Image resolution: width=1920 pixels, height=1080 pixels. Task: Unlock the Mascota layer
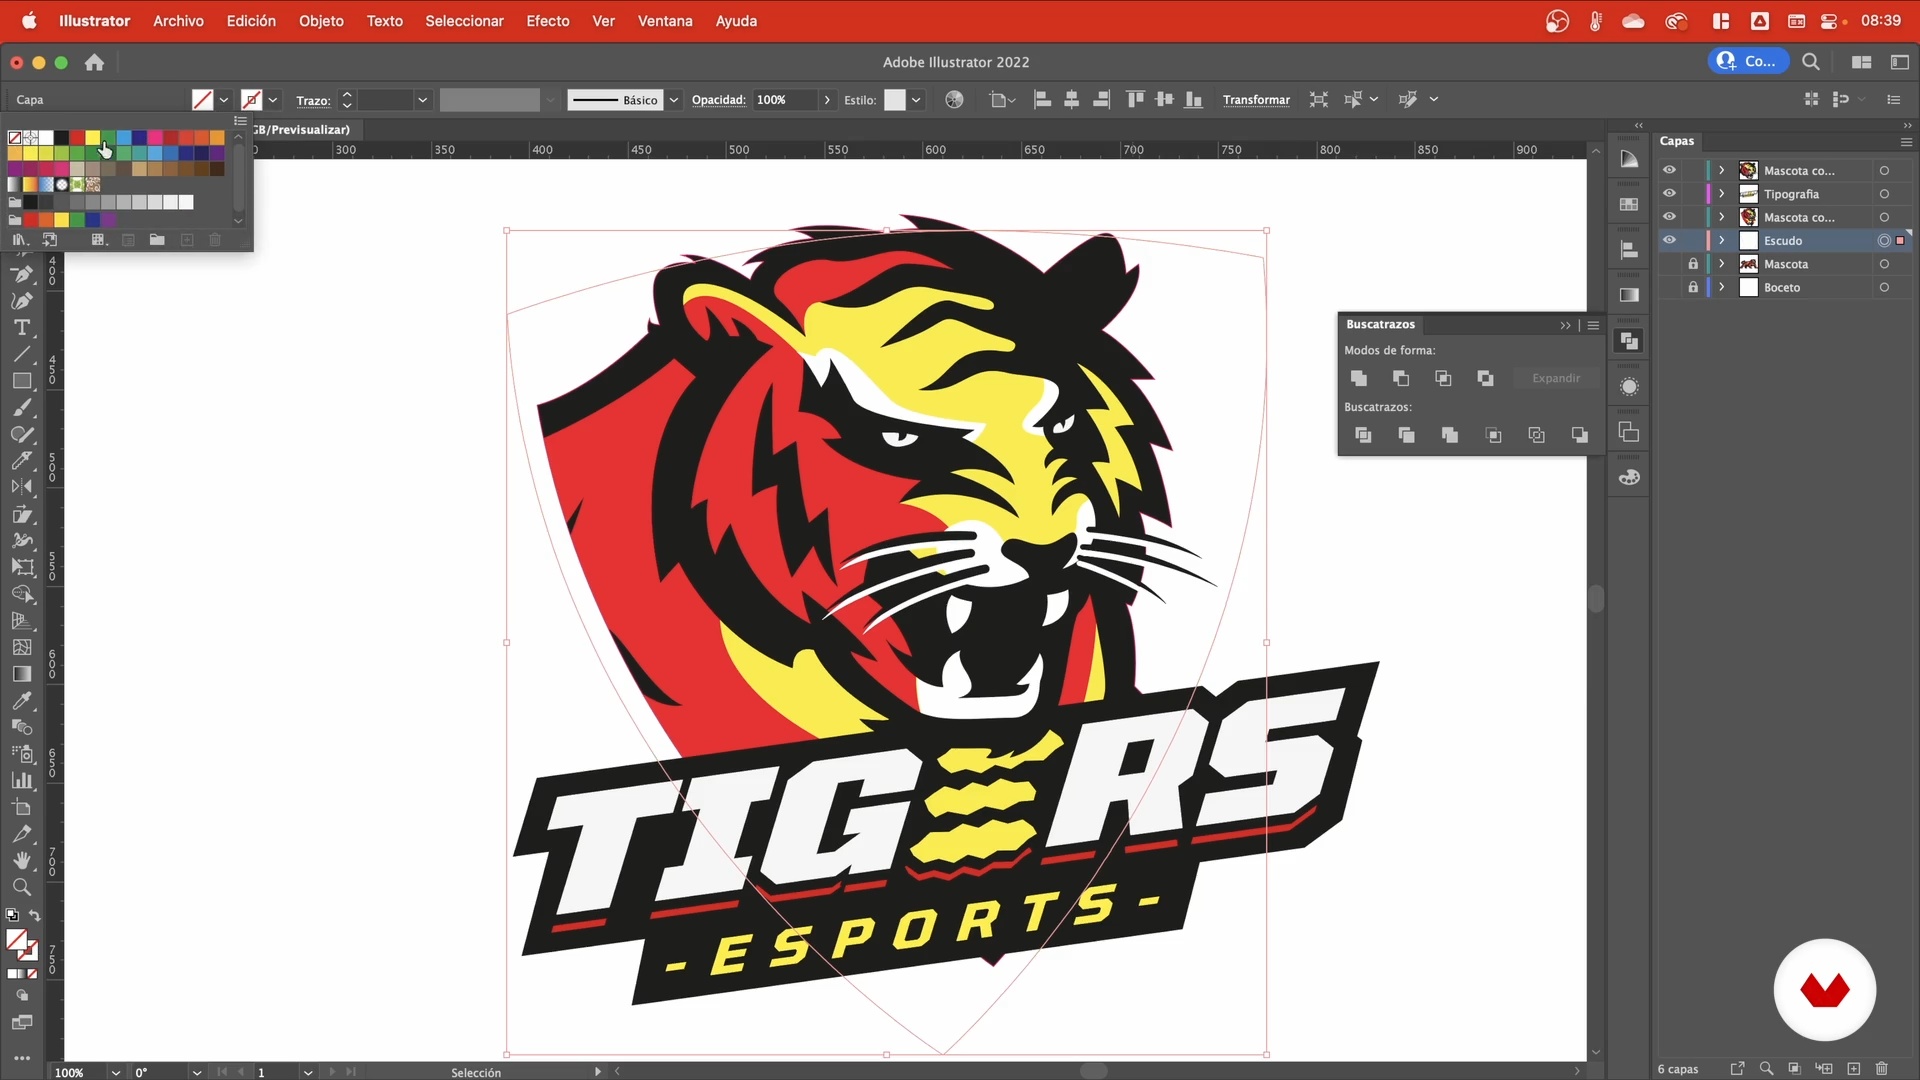[x=1693, y=264]
